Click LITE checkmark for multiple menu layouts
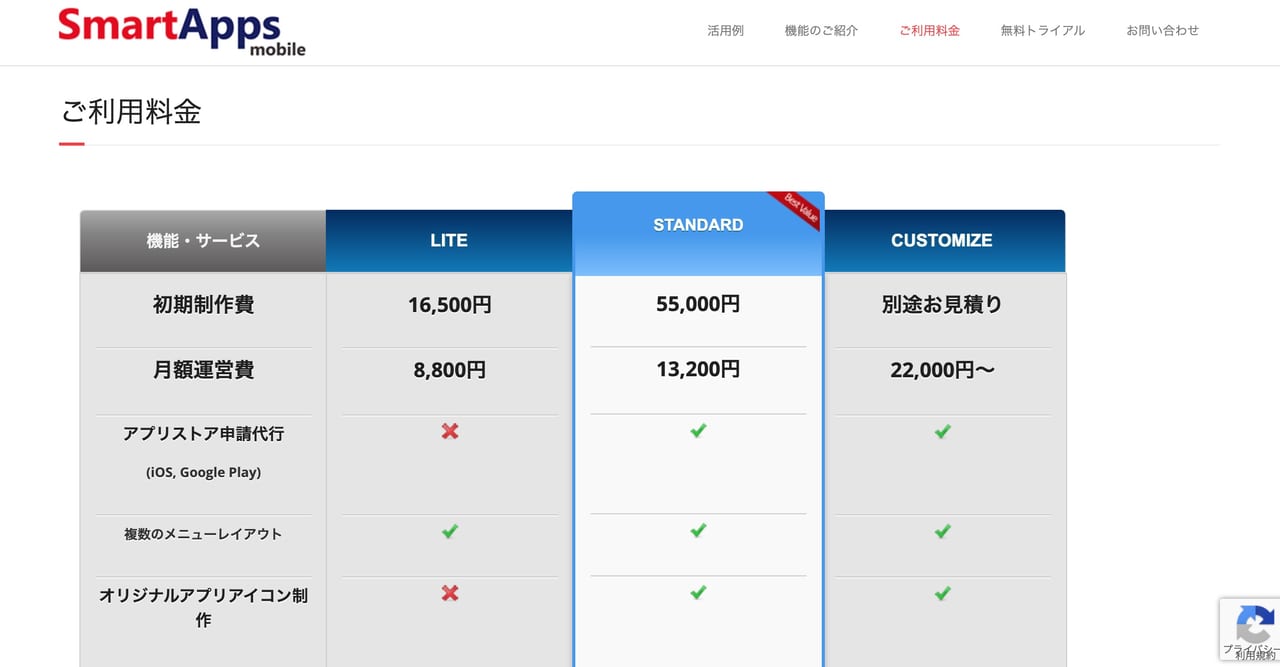The height and width of the screenshot is (667, 1280). tap(450, 531)
